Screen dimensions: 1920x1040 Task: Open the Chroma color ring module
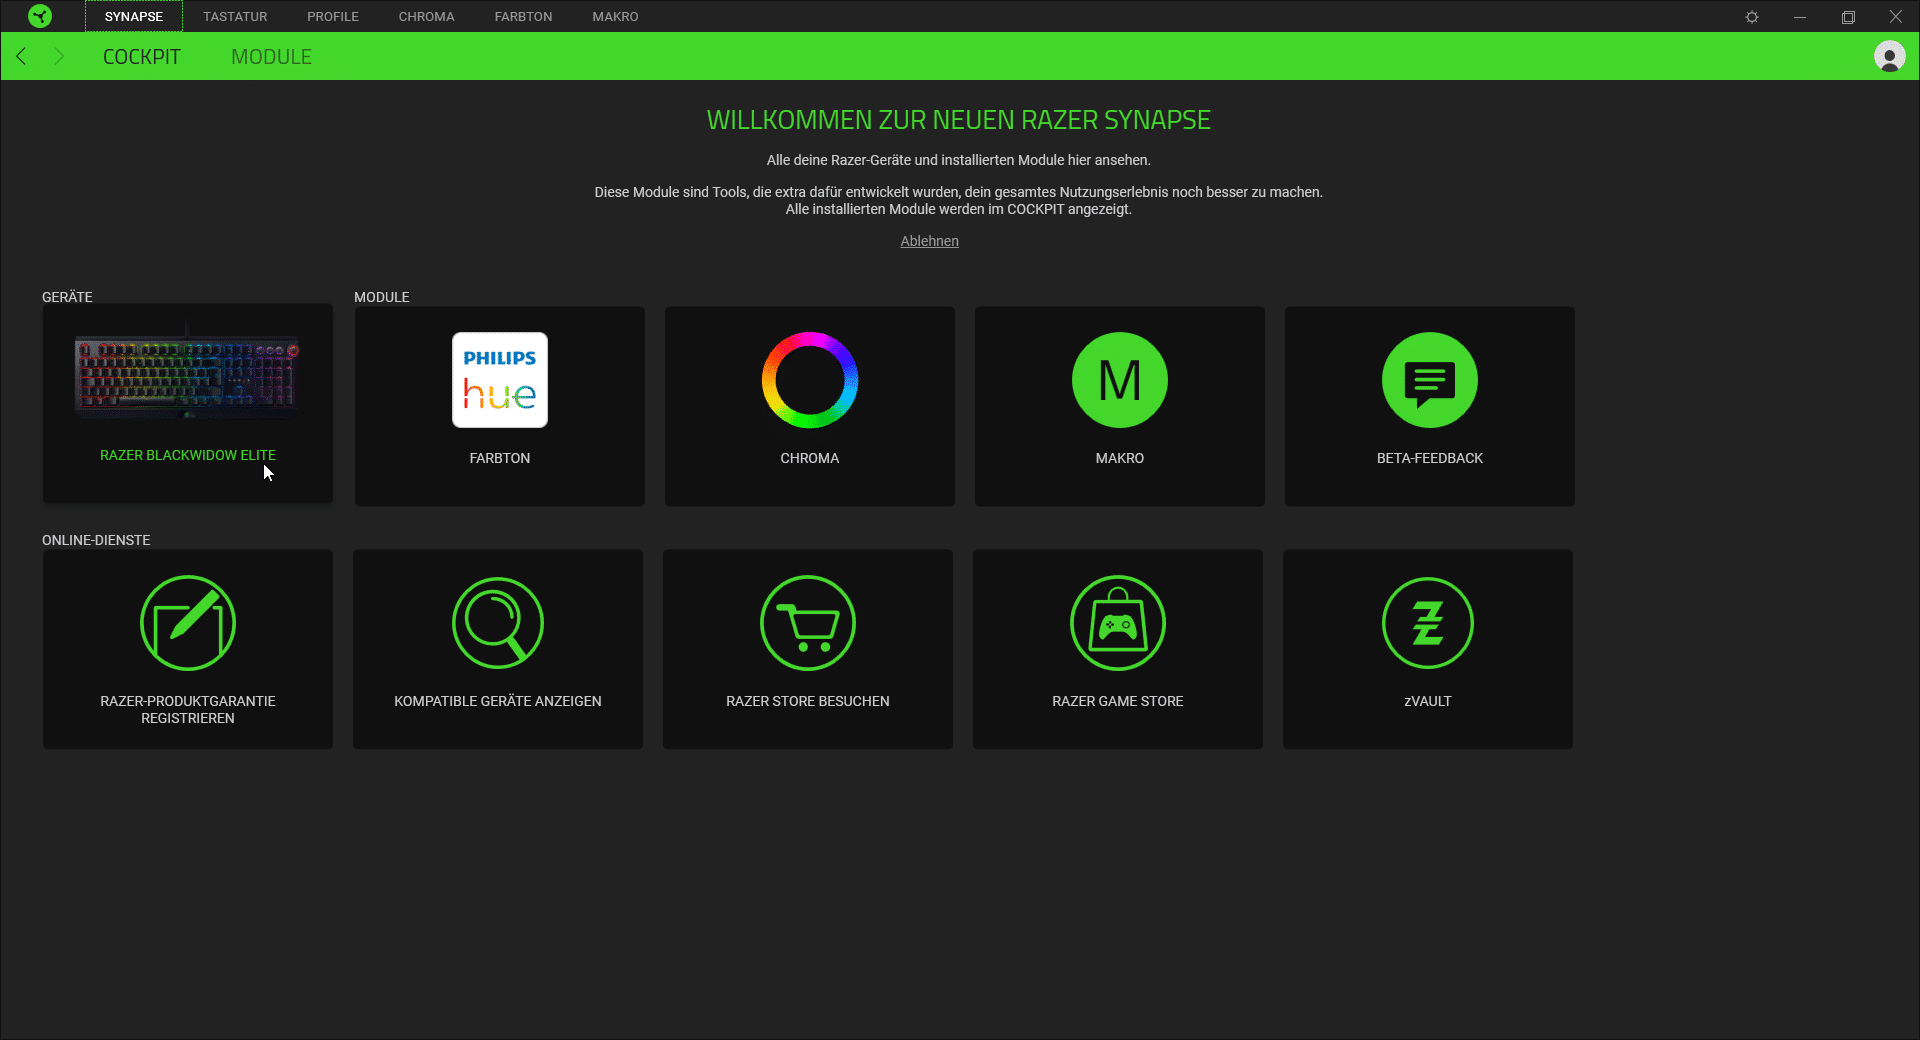tap(809, 380)
